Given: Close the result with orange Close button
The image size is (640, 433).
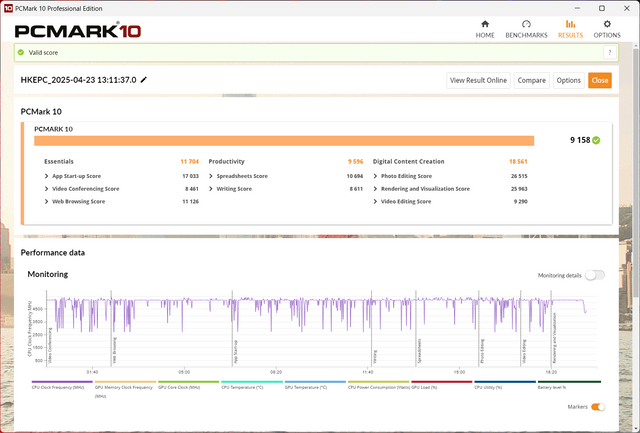Looking at the screenshot, I should coord(600,80).
